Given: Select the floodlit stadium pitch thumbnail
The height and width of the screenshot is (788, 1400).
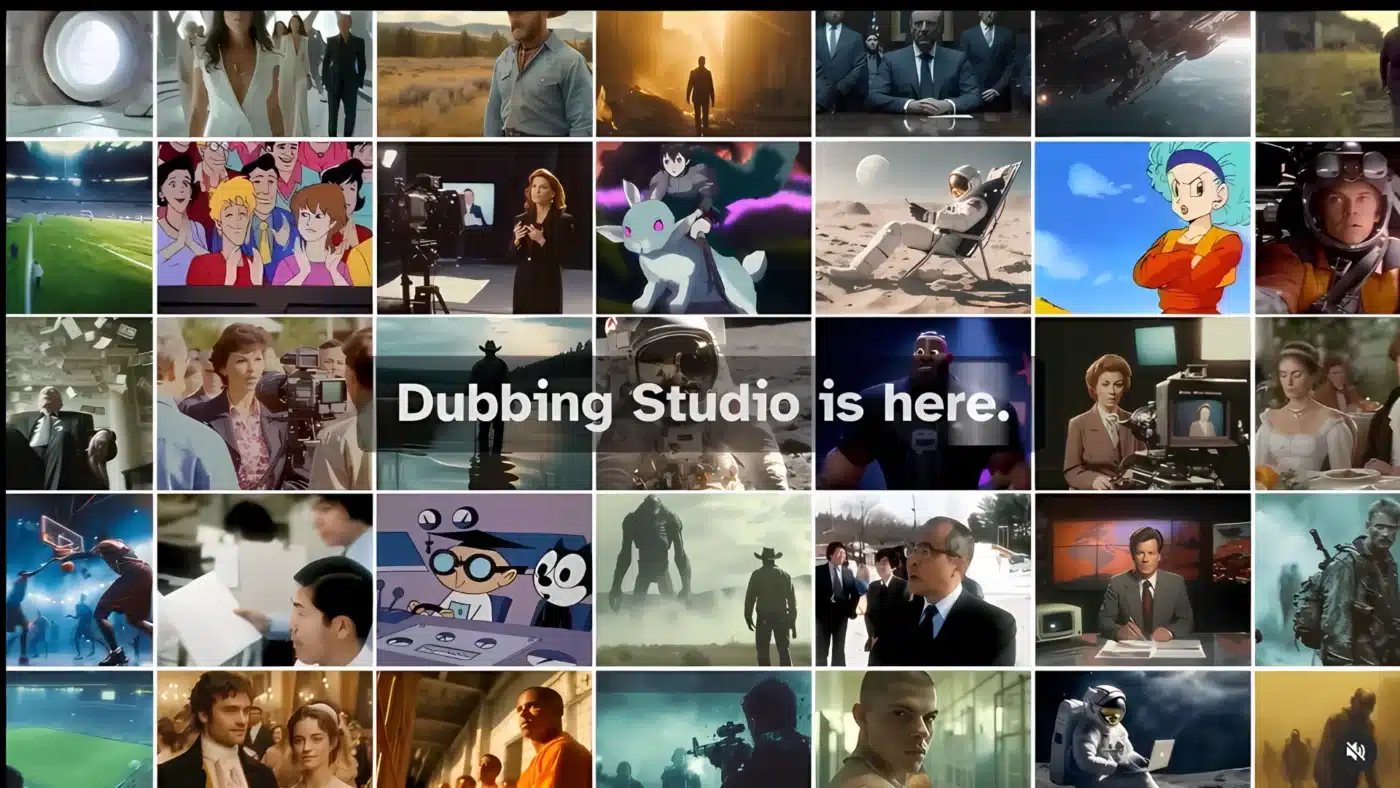Looking at the screenshot, I should 79,228.
